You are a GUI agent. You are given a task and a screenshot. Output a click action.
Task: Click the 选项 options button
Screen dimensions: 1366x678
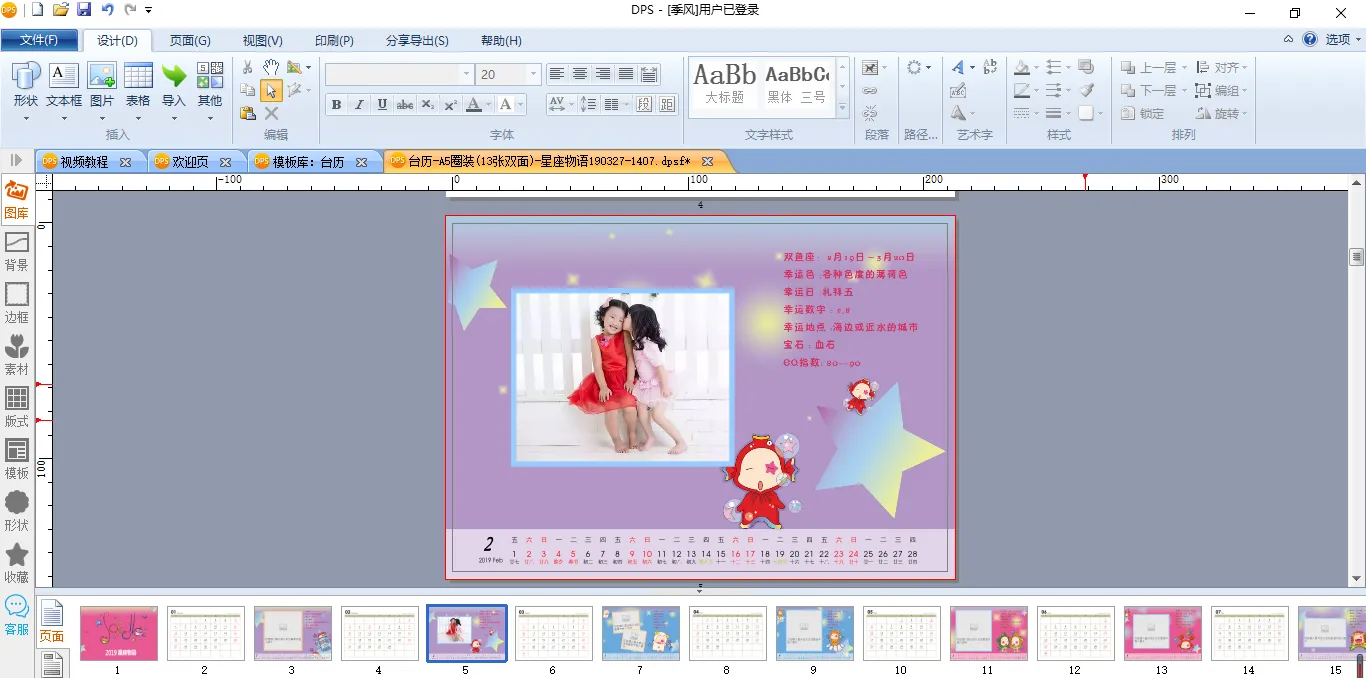click(x=1337, y=40)
